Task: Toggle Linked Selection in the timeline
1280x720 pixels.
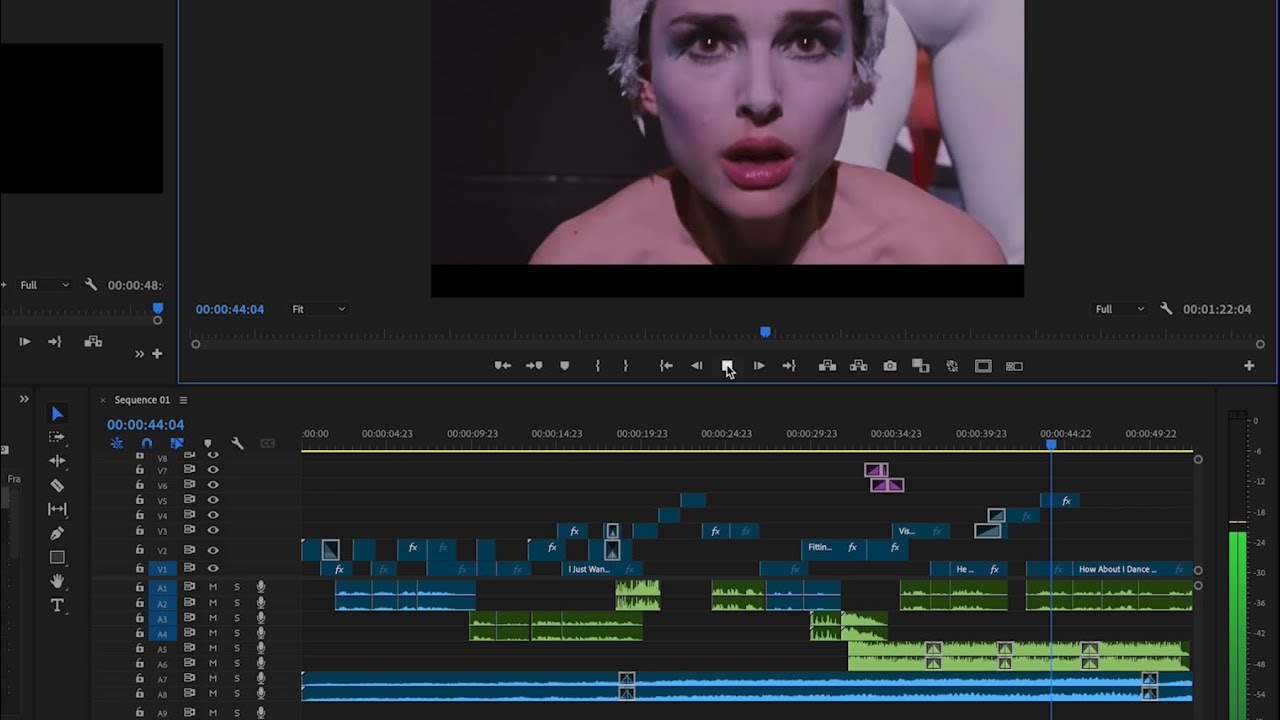Action: point(177,443)
